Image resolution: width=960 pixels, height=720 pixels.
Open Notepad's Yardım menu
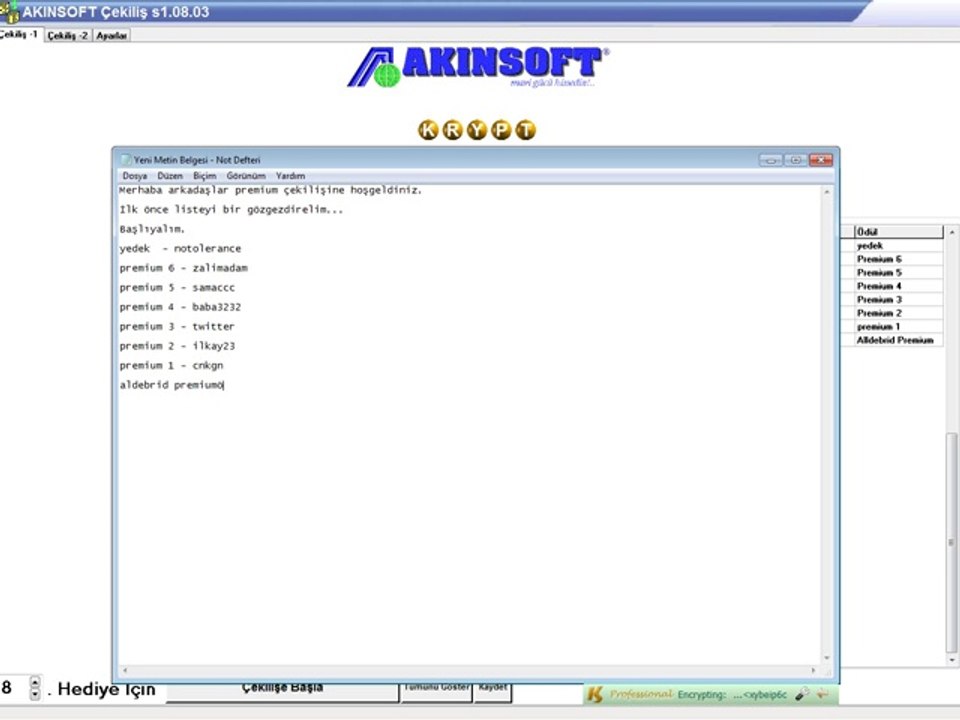point(290,176)
